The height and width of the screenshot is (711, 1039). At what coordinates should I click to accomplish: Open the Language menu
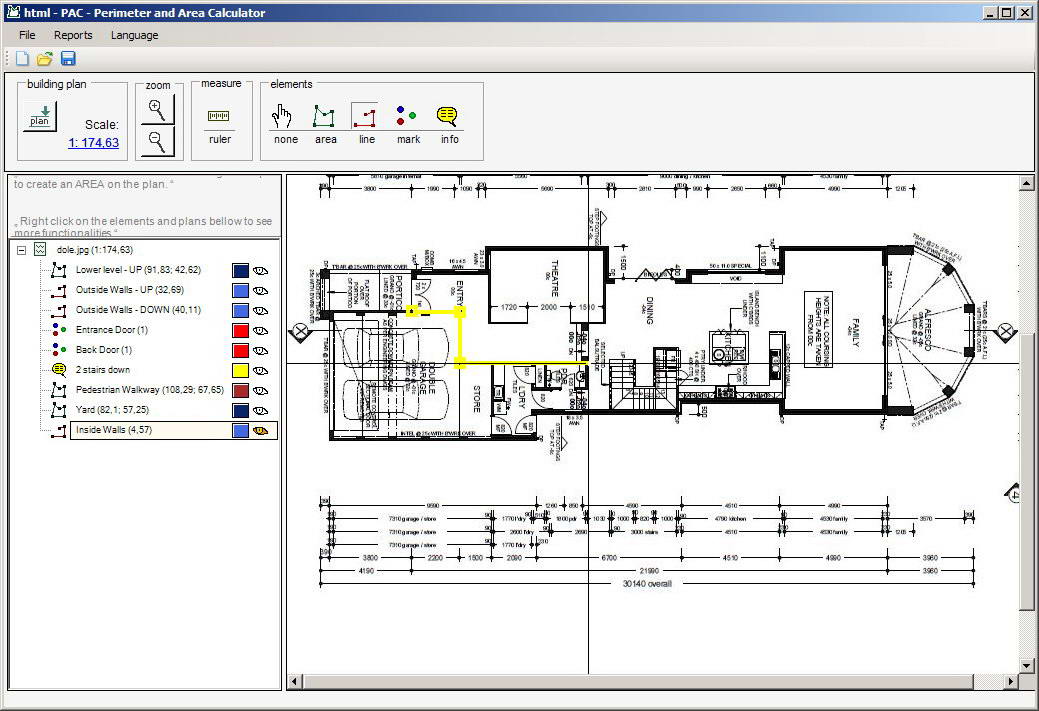tap(135, 35)
